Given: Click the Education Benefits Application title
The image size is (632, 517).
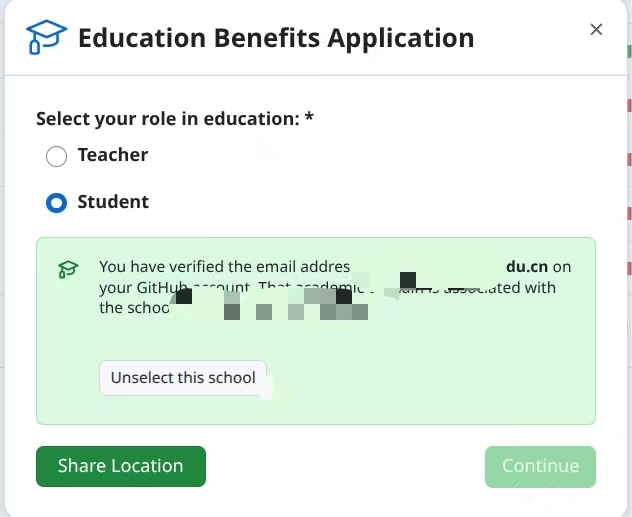Looking at the screenshot, I should pyautogui.click(x=276, y=38).
